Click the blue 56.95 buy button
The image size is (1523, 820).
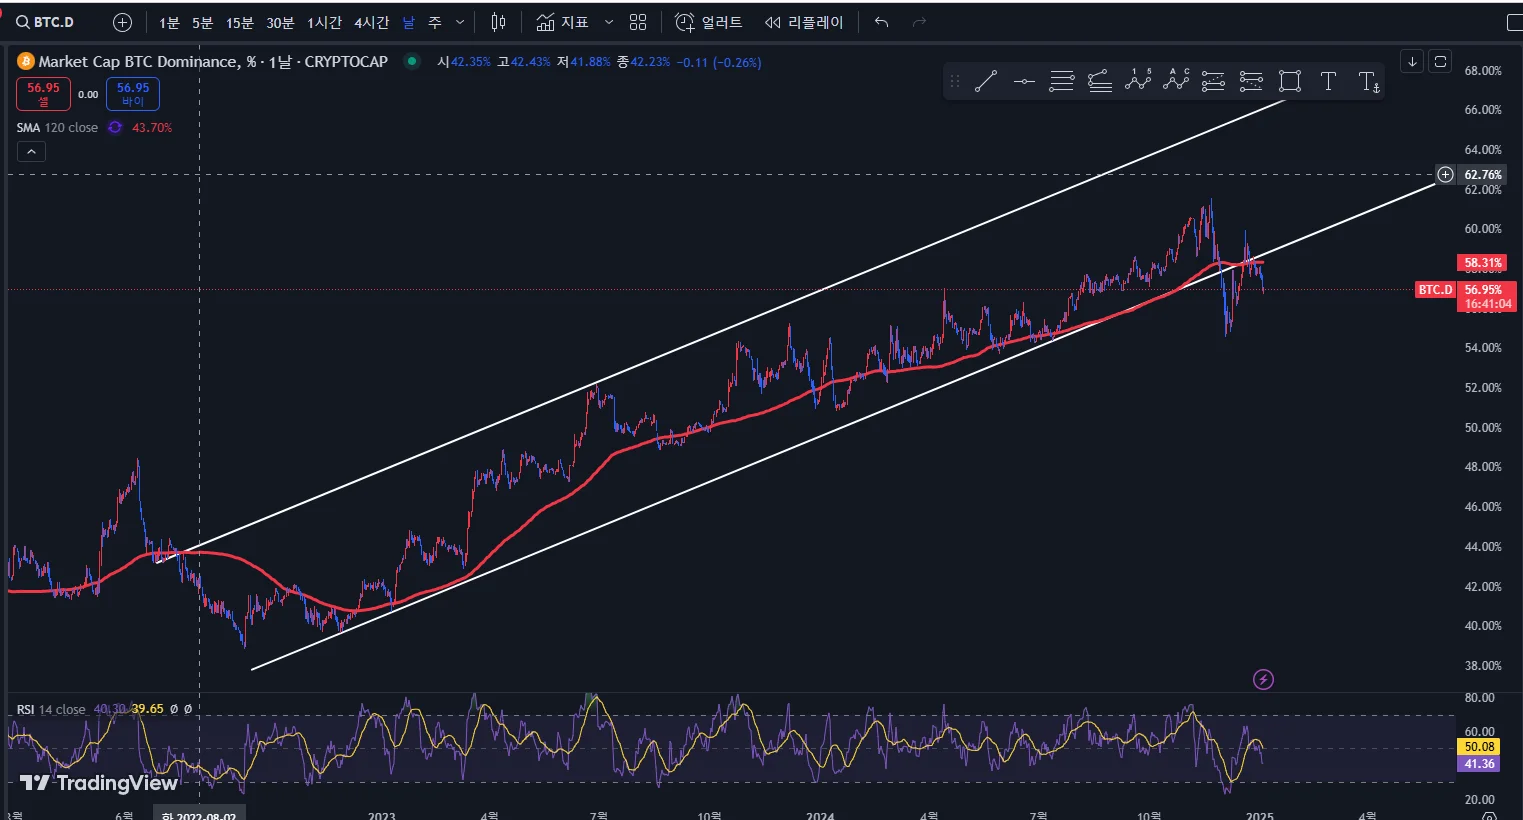(132, 94)
